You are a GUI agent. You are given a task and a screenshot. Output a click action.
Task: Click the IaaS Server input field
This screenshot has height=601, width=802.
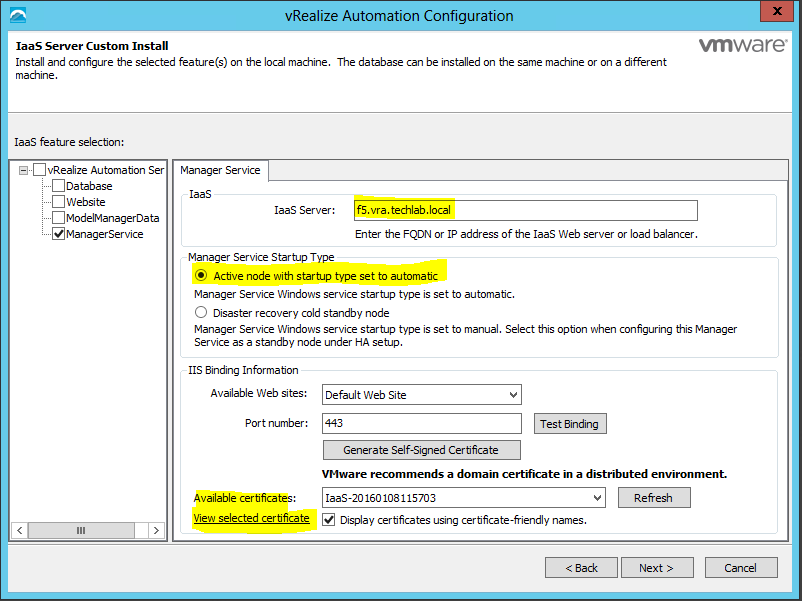tap(525, 210)
